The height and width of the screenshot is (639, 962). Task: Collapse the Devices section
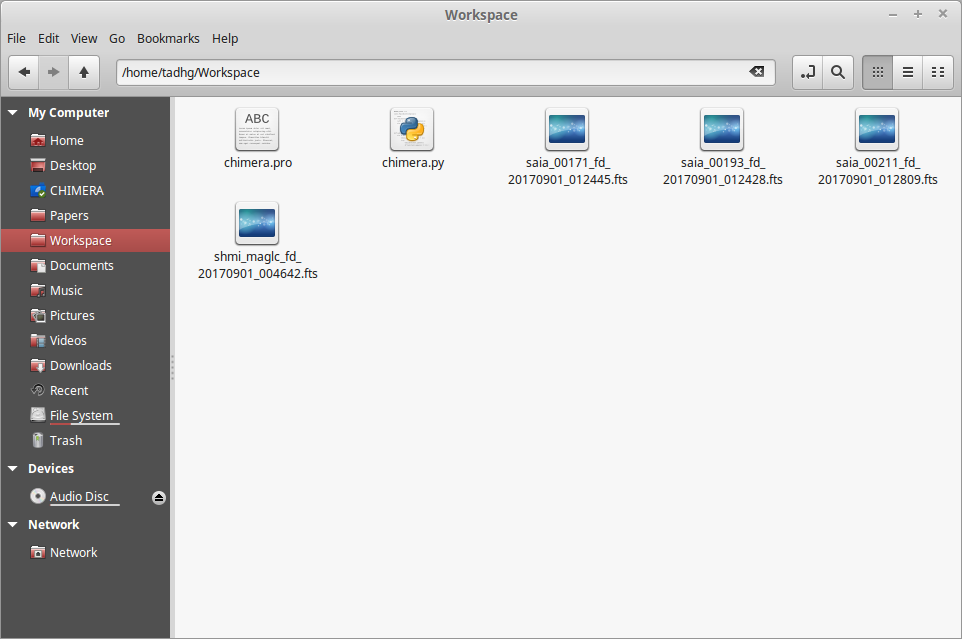tap(12, 469)
